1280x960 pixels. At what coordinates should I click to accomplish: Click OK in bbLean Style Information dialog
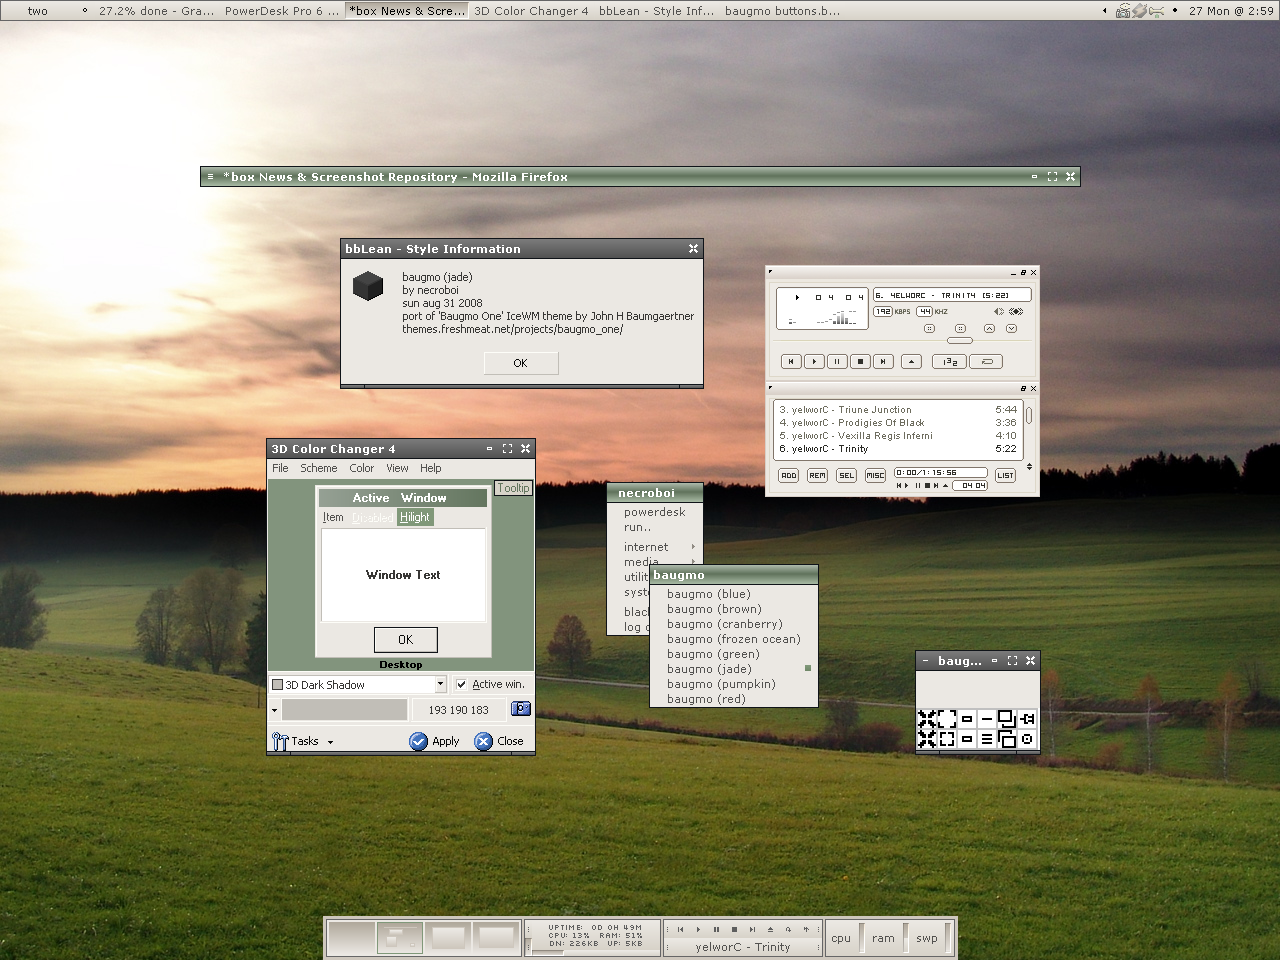521,363
